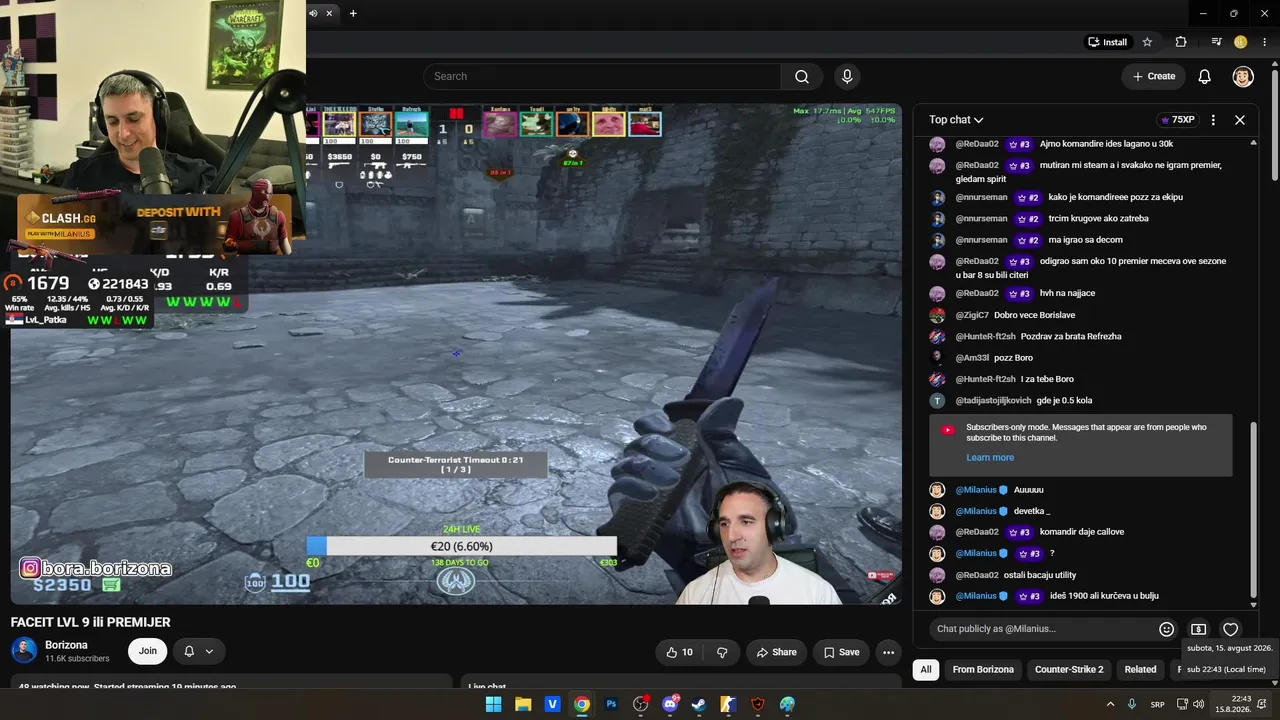Switch the SRP keyboard language indicator
Screen dimensions: 1280x720
click(1157, 704)
